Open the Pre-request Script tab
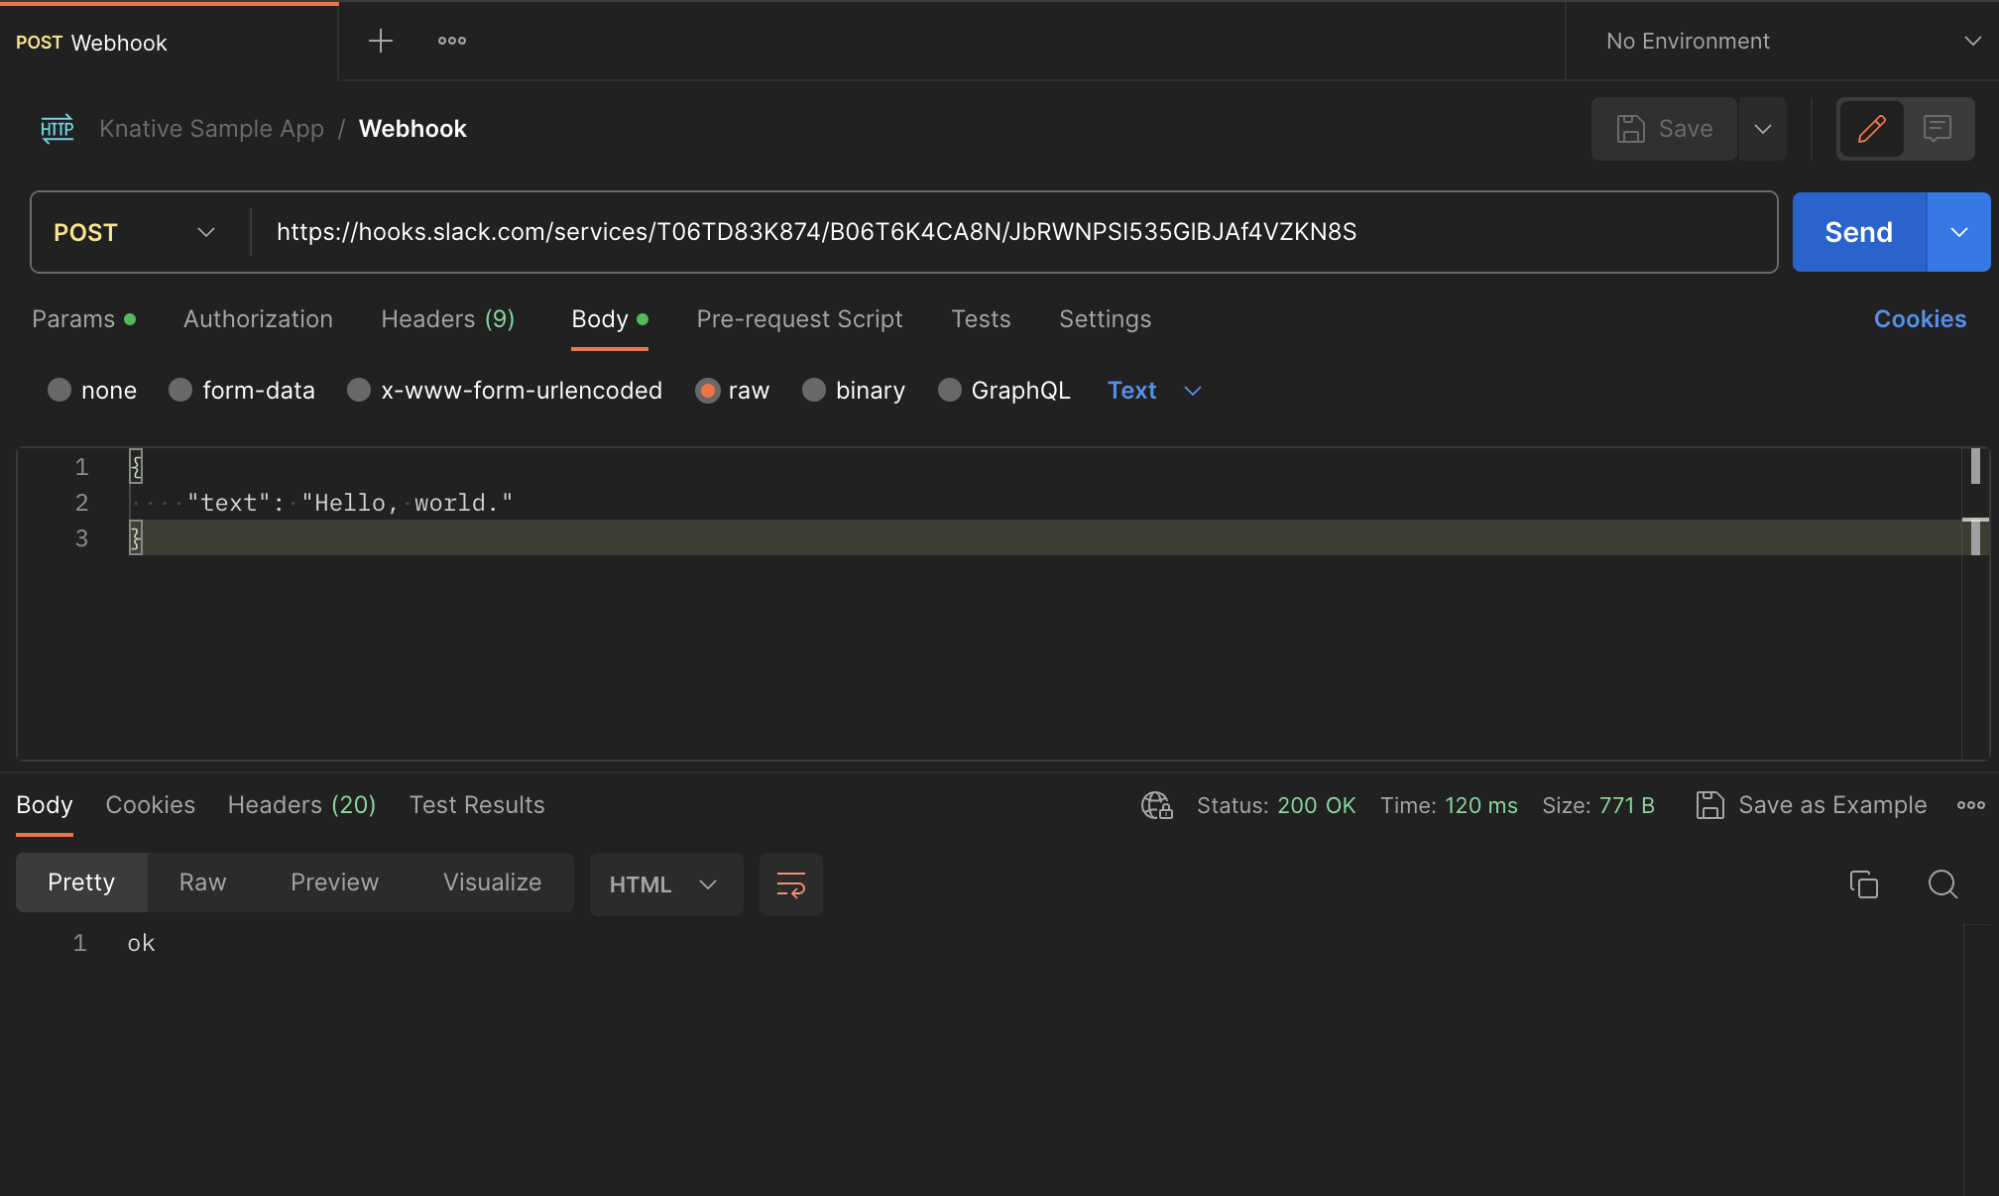Viewport: 1999px width, 1196px height. [799, 319]
